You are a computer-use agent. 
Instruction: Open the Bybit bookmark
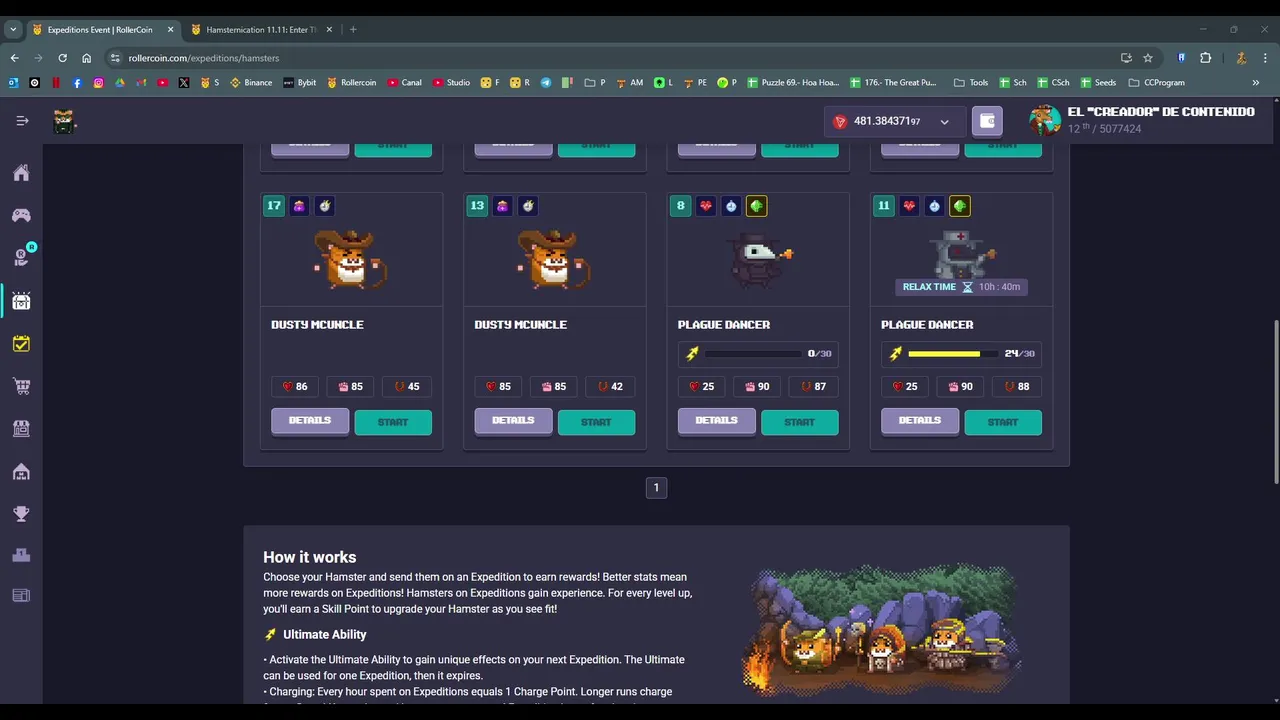pos(299,83)
